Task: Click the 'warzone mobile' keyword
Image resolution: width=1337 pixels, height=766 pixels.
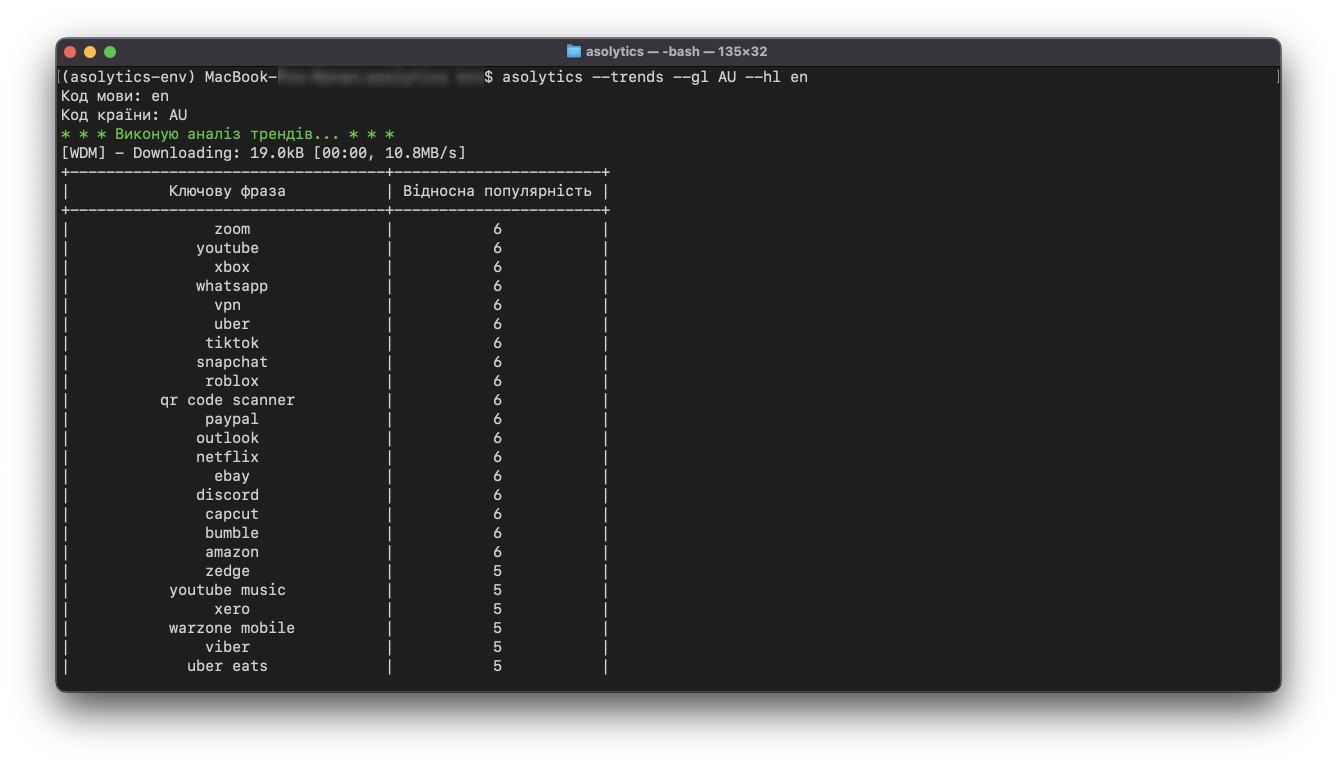Action: click(232, 628)
